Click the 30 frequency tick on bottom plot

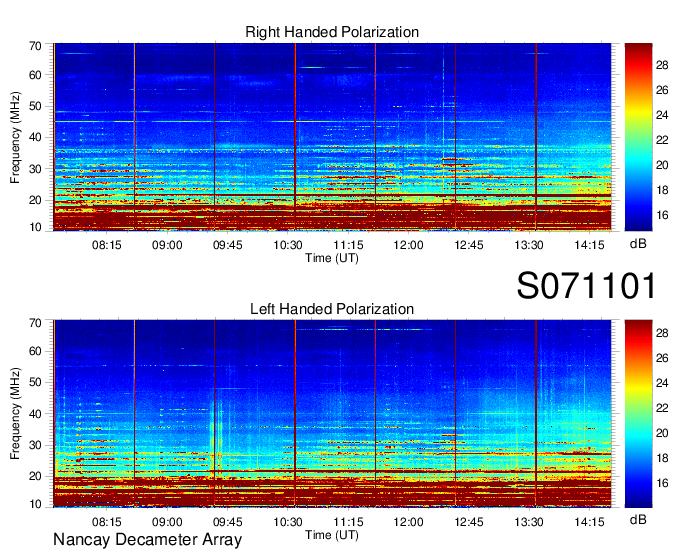click(x=35, y=445)
